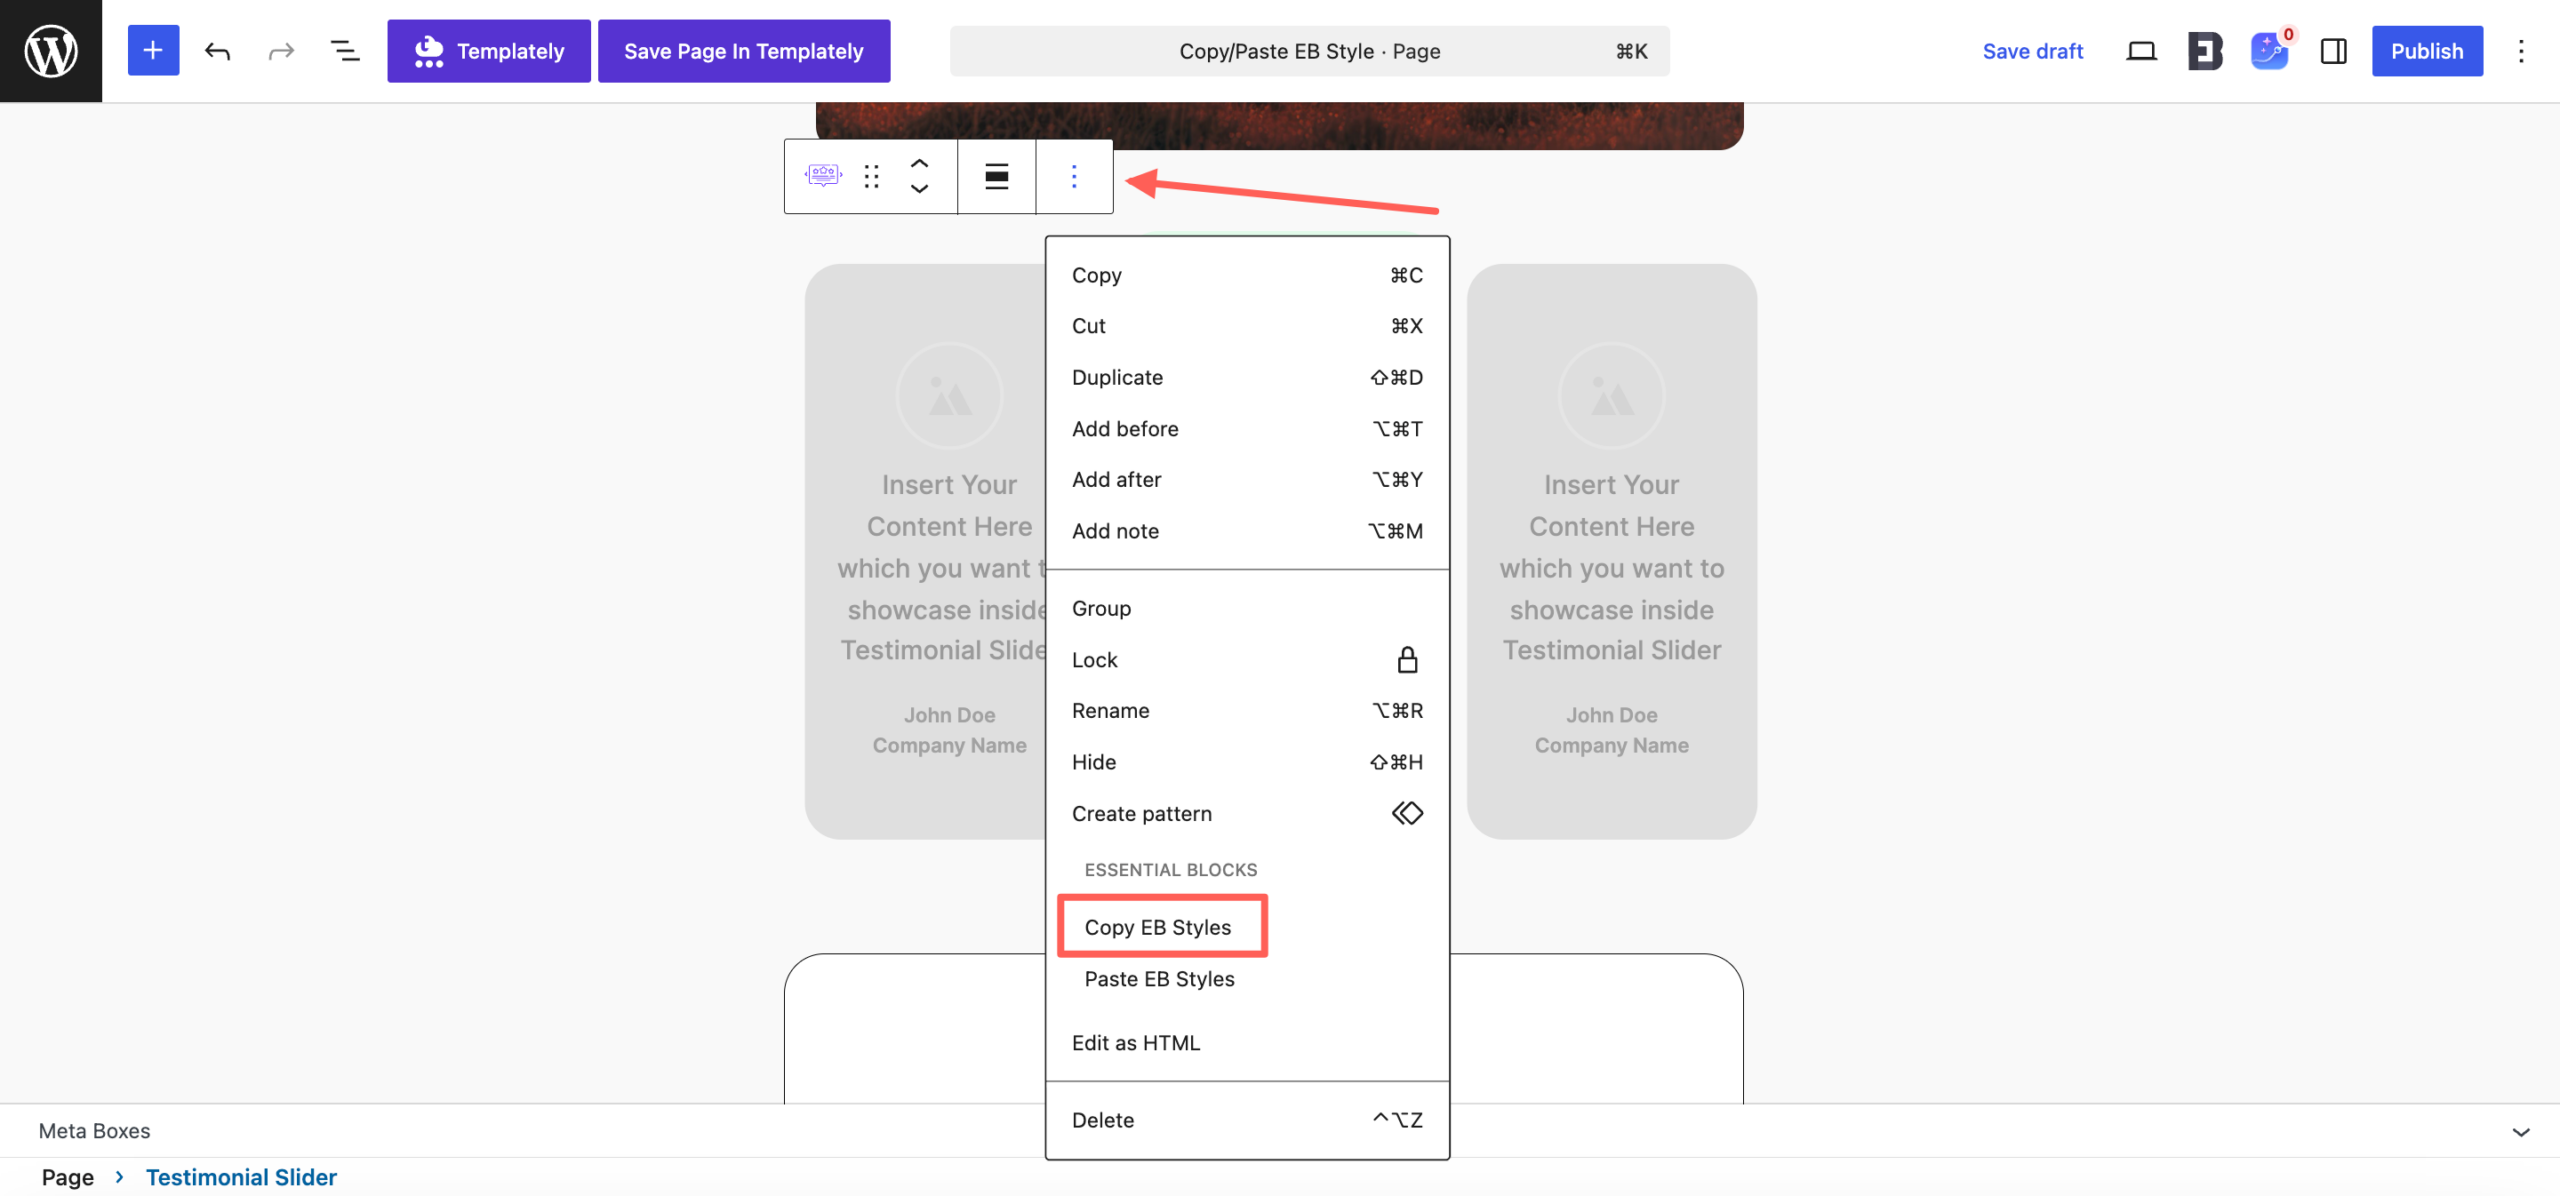Screen dimensions: 2560x1196
Task: Expand the Meta Boxes panel chevron
Action: coord(2521,1132)
